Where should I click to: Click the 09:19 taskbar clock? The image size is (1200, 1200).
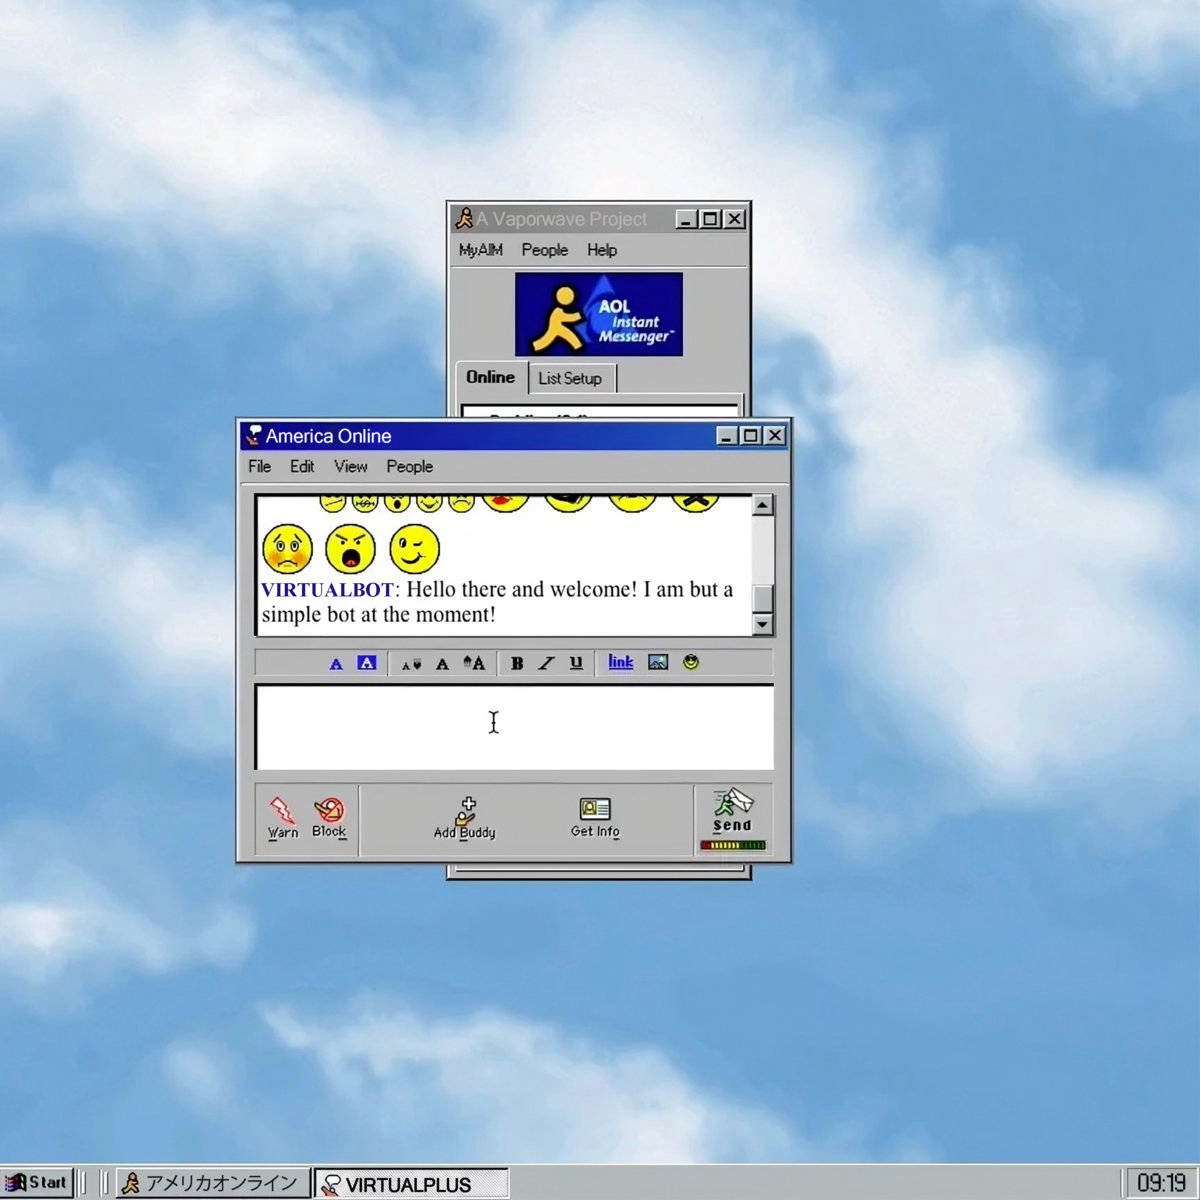[1161, 1184]
